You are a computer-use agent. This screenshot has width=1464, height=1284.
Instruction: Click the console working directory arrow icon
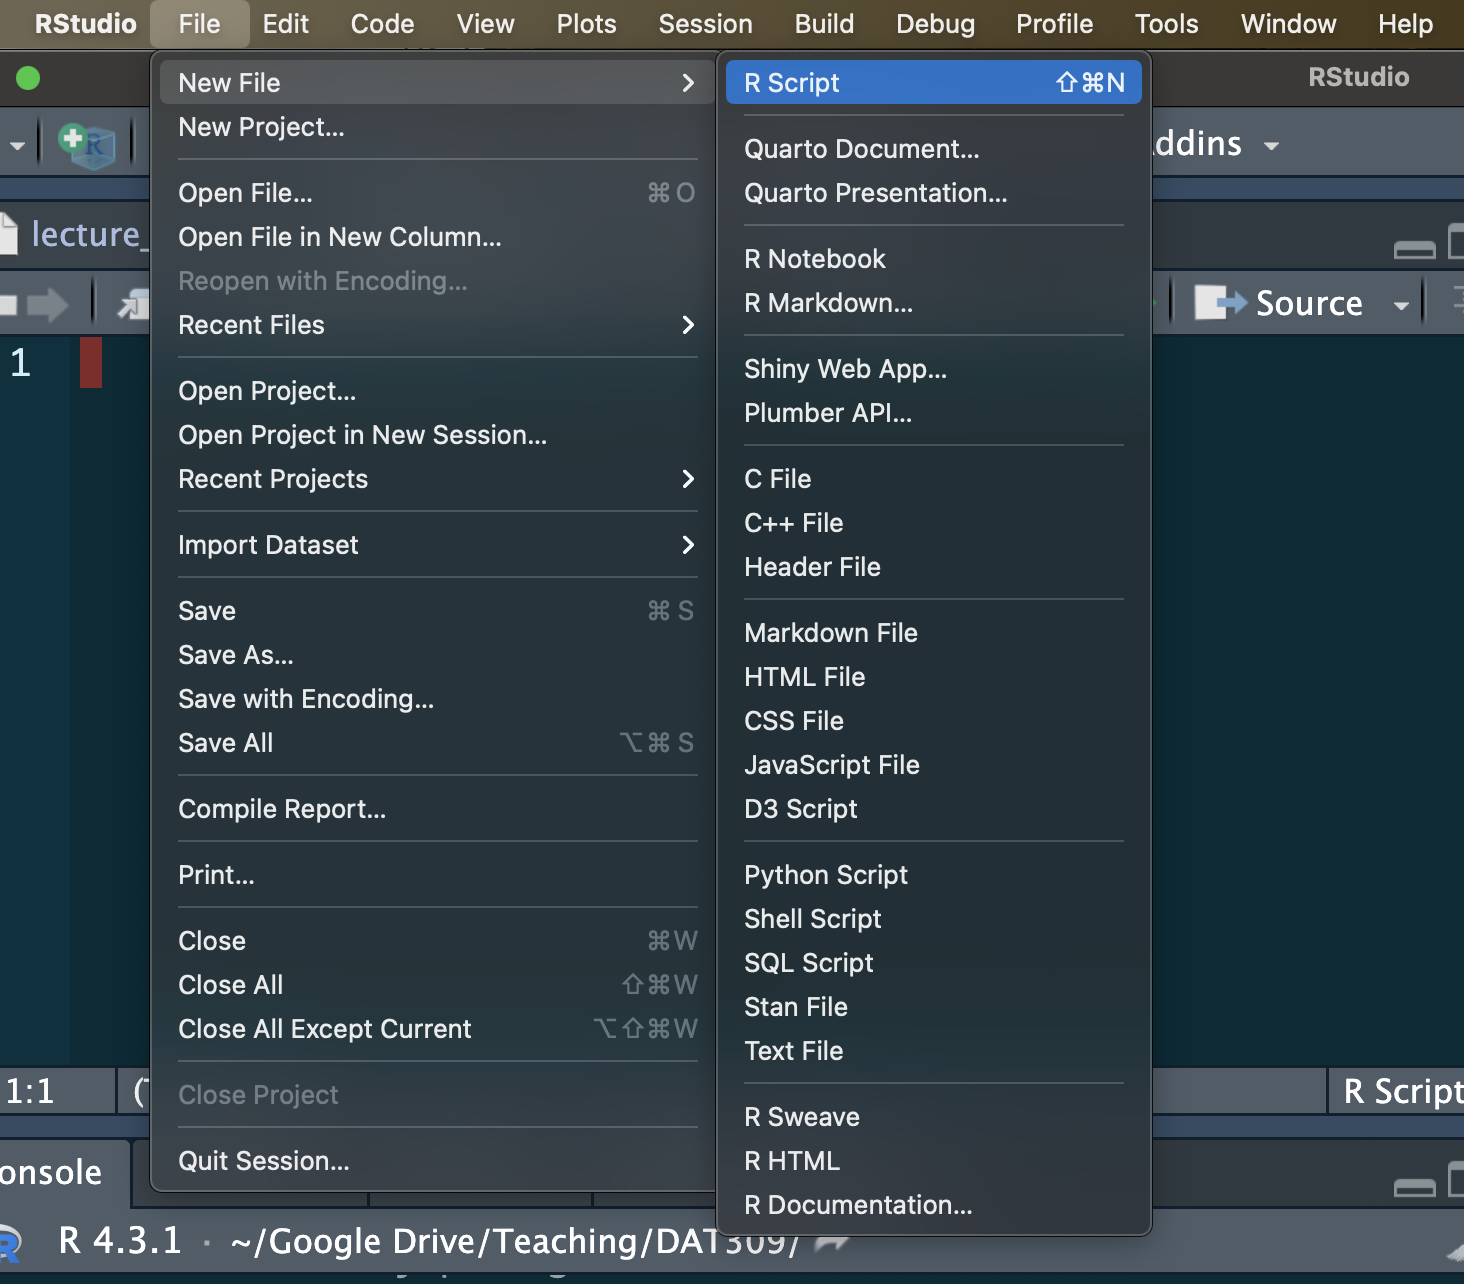[831, 1243]
